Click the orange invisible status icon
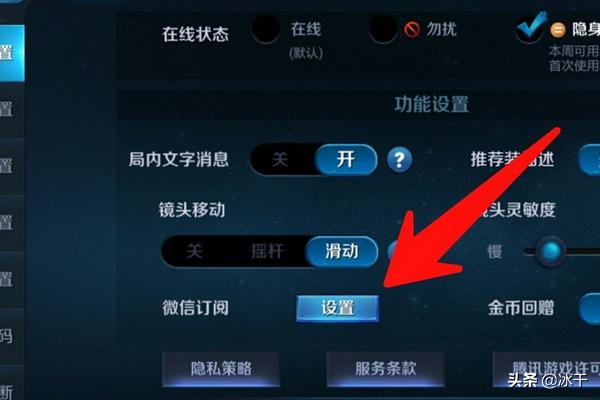This screenshot has width=600, height=400. tap(558, 30)
